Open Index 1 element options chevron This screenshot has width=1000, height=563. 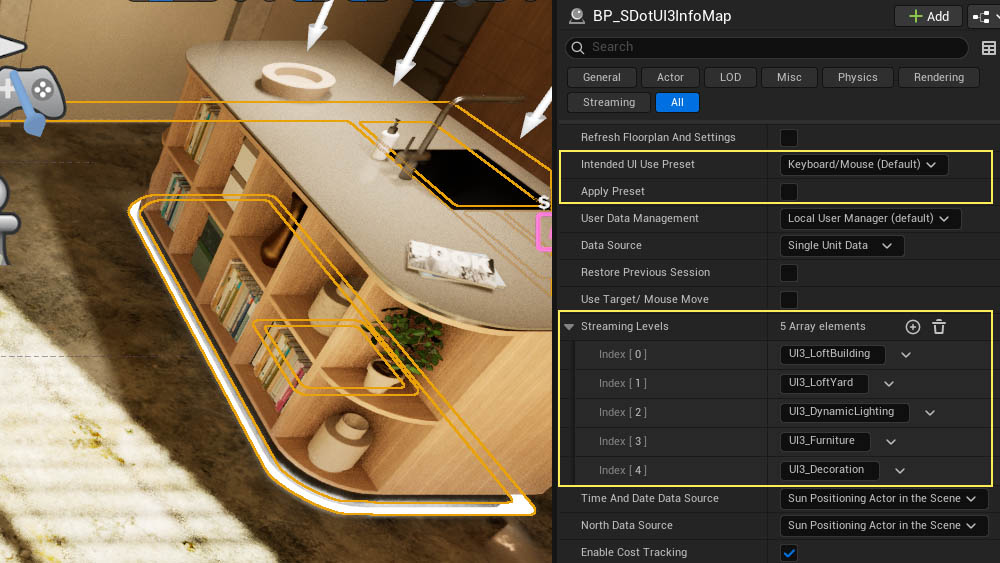(x=889, y=384)
